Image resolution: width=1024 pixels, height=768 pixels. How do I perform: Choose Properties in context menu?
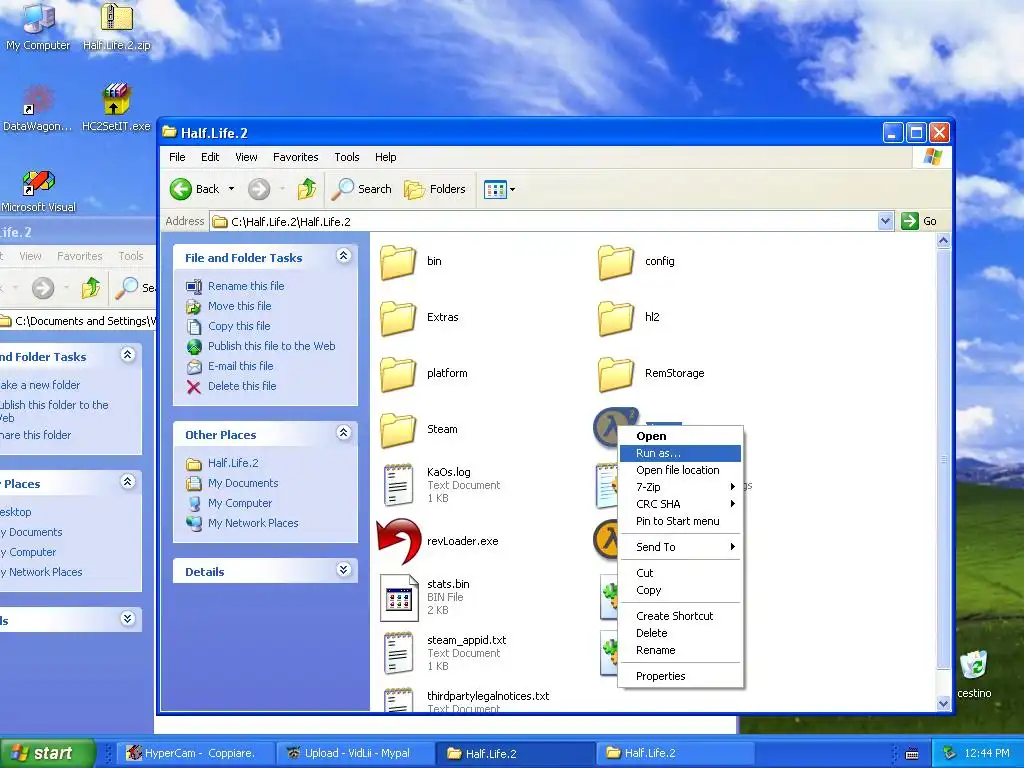(679, 677)
